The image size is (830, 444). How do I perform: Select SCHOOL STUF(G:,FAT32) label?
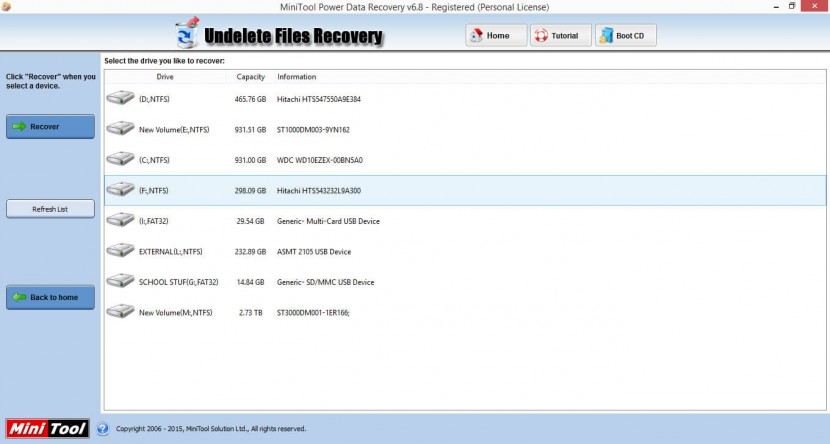[178, 282]
